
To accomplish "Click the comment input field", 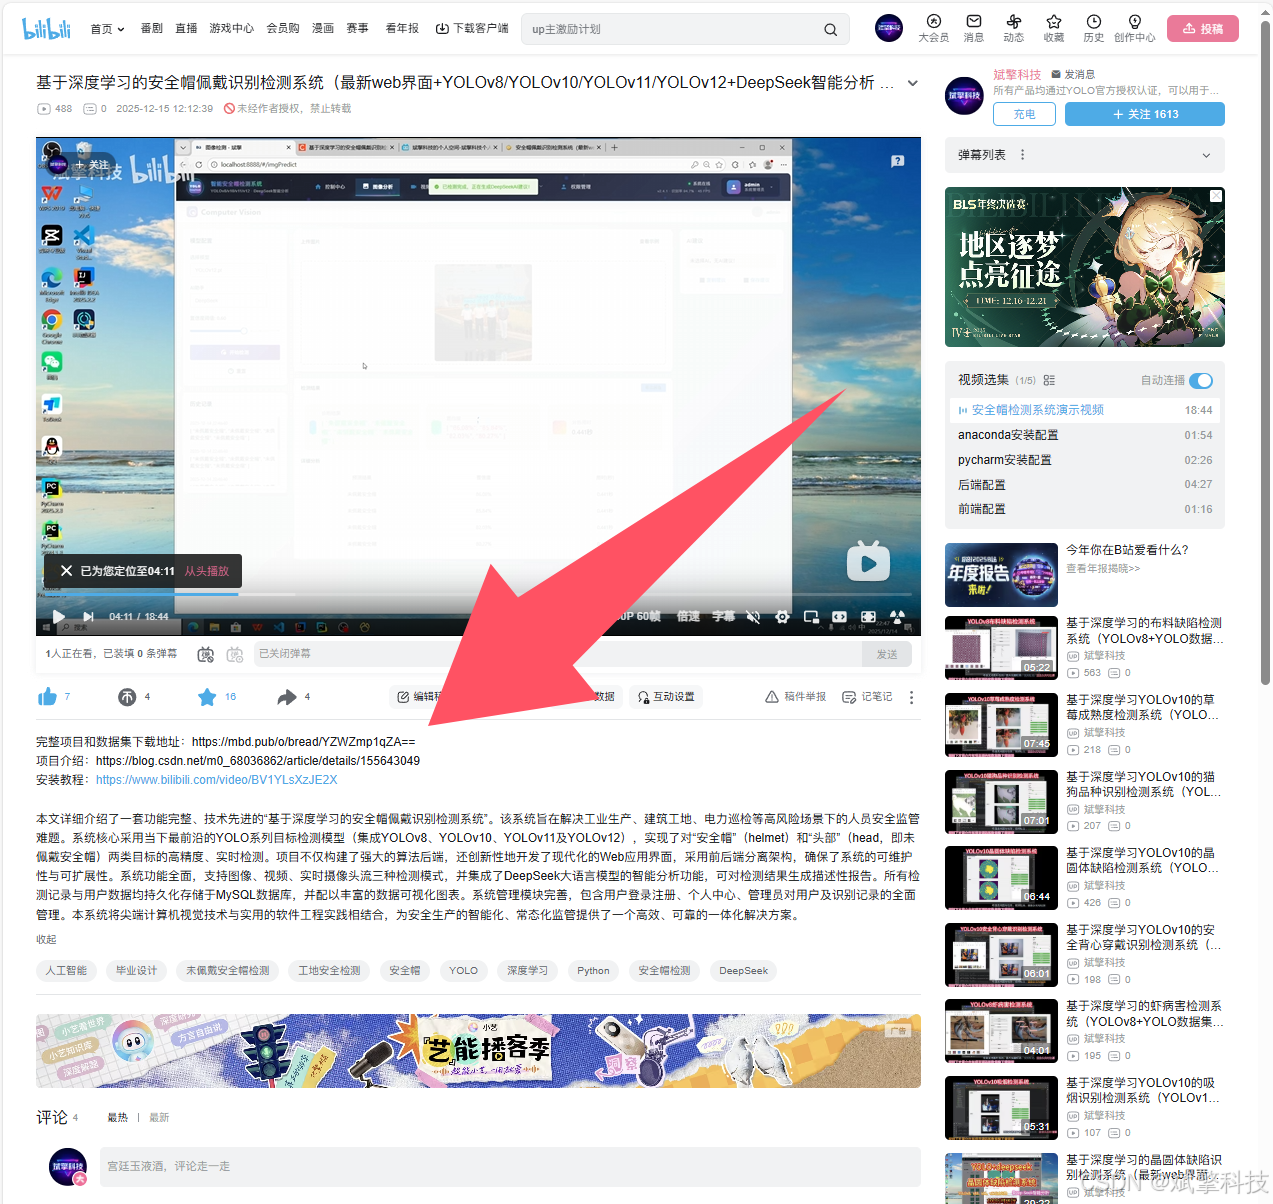I will pos(510,1167).
